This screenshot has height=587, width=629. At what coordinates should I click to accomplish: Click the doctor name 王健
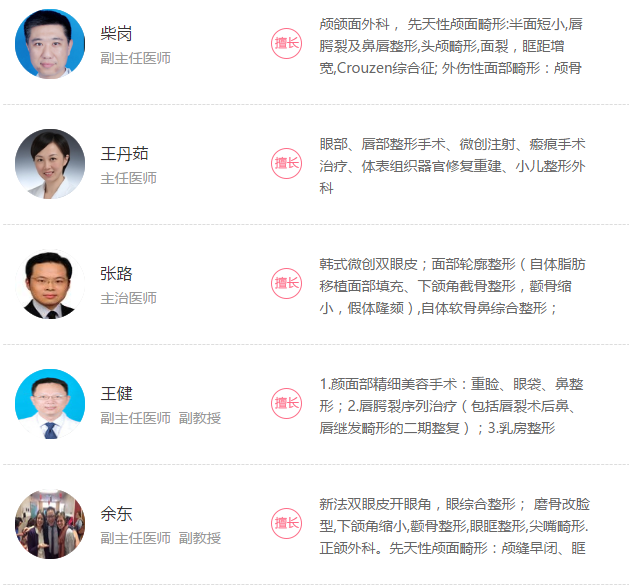tap(116, 394)
